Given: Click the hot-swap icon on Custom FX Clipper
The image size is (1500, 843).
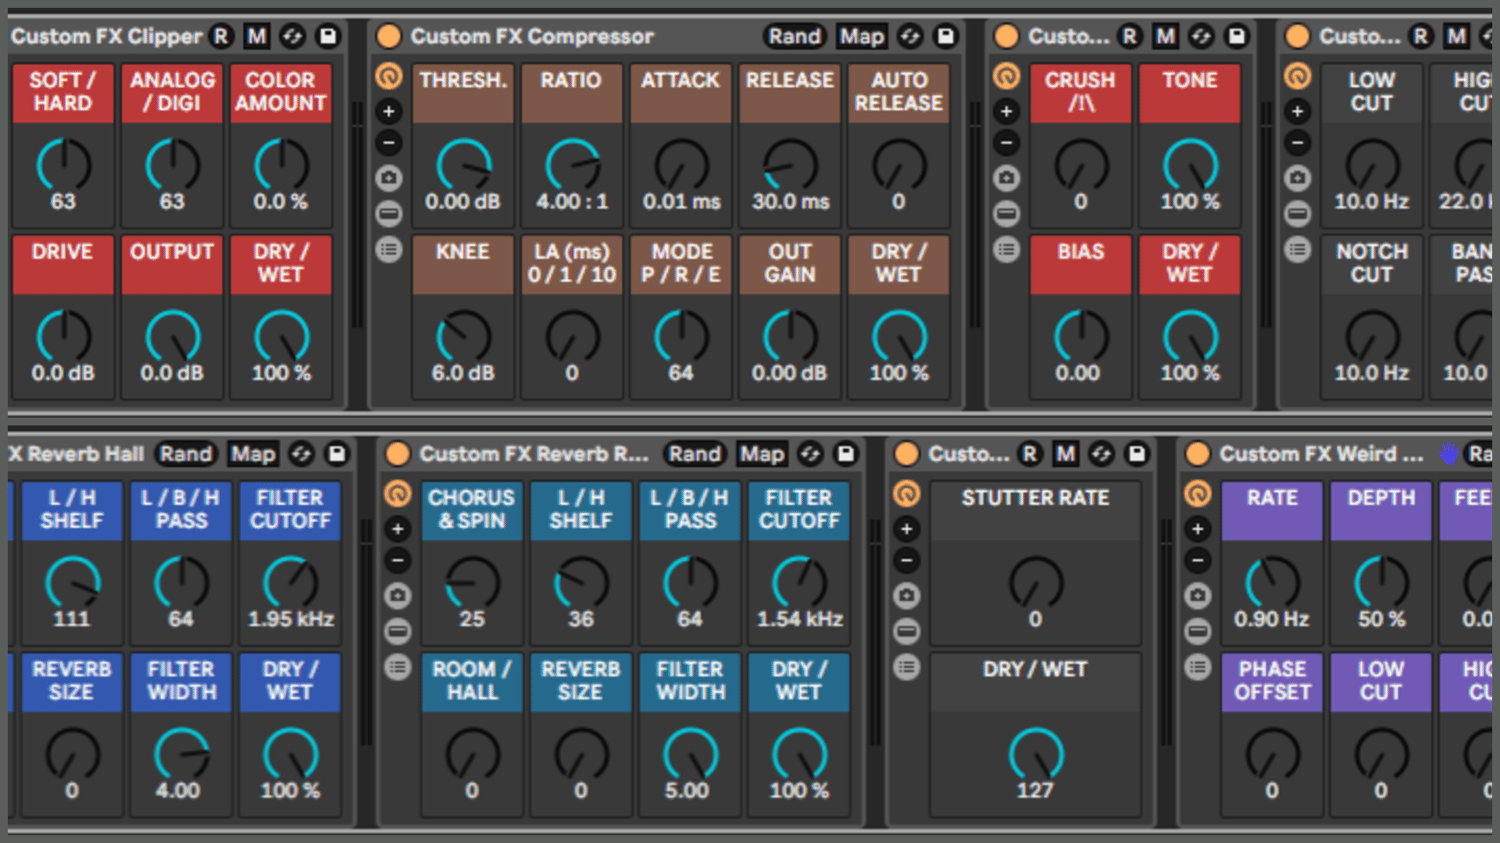Looking at the screenshot, I should (x=292, y=37).
